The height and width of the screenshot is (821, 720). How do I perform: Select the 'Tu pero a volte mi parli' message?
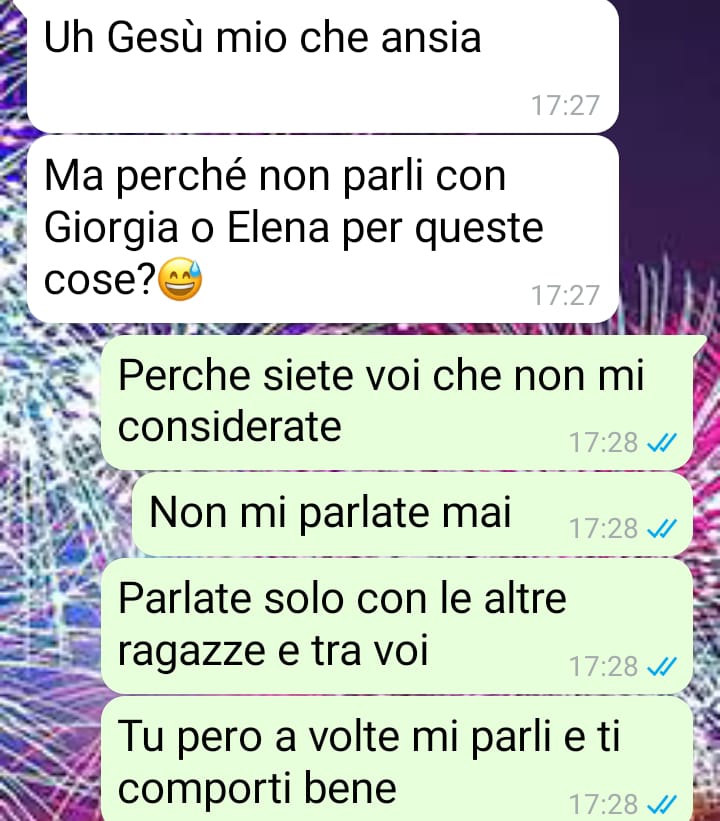coord(397,759)
